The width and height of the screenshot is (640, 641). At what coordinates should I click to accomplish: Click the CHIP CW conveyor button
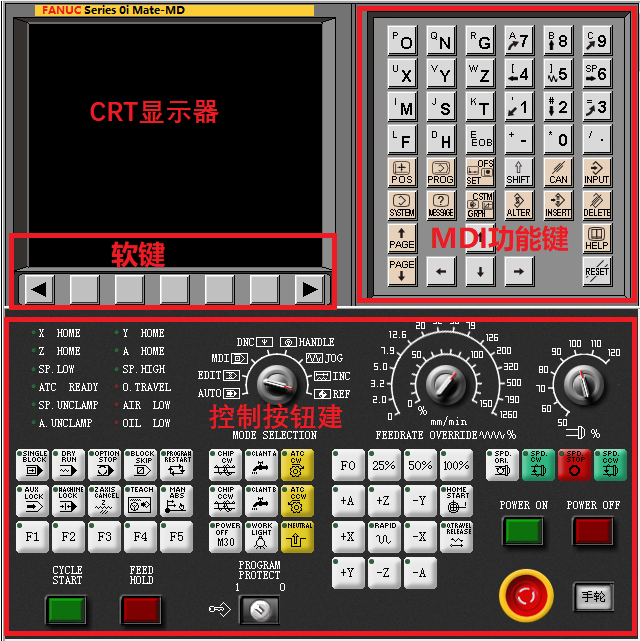(225, 465)
